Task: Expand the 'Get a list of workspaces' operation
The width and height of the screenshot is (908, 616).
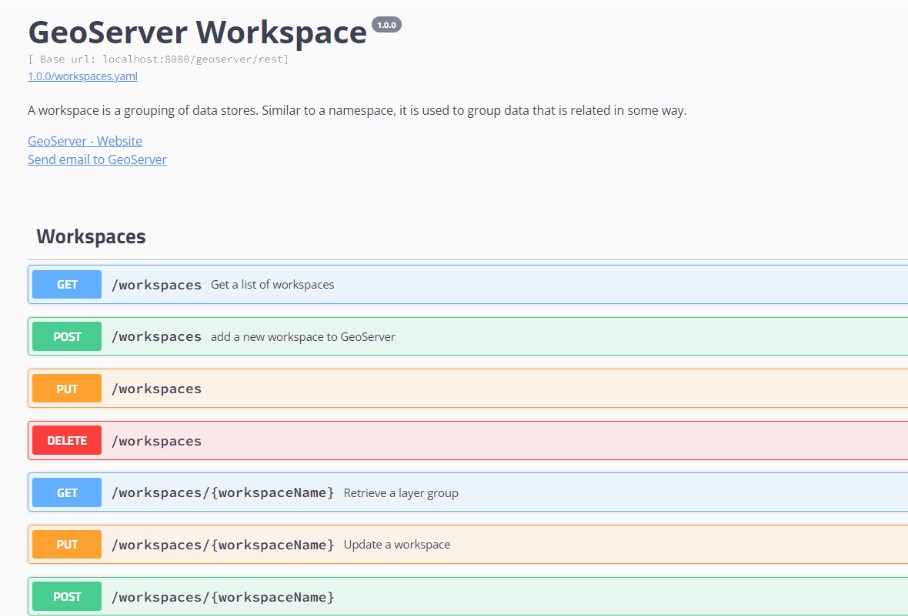Action: coord(272,285)
